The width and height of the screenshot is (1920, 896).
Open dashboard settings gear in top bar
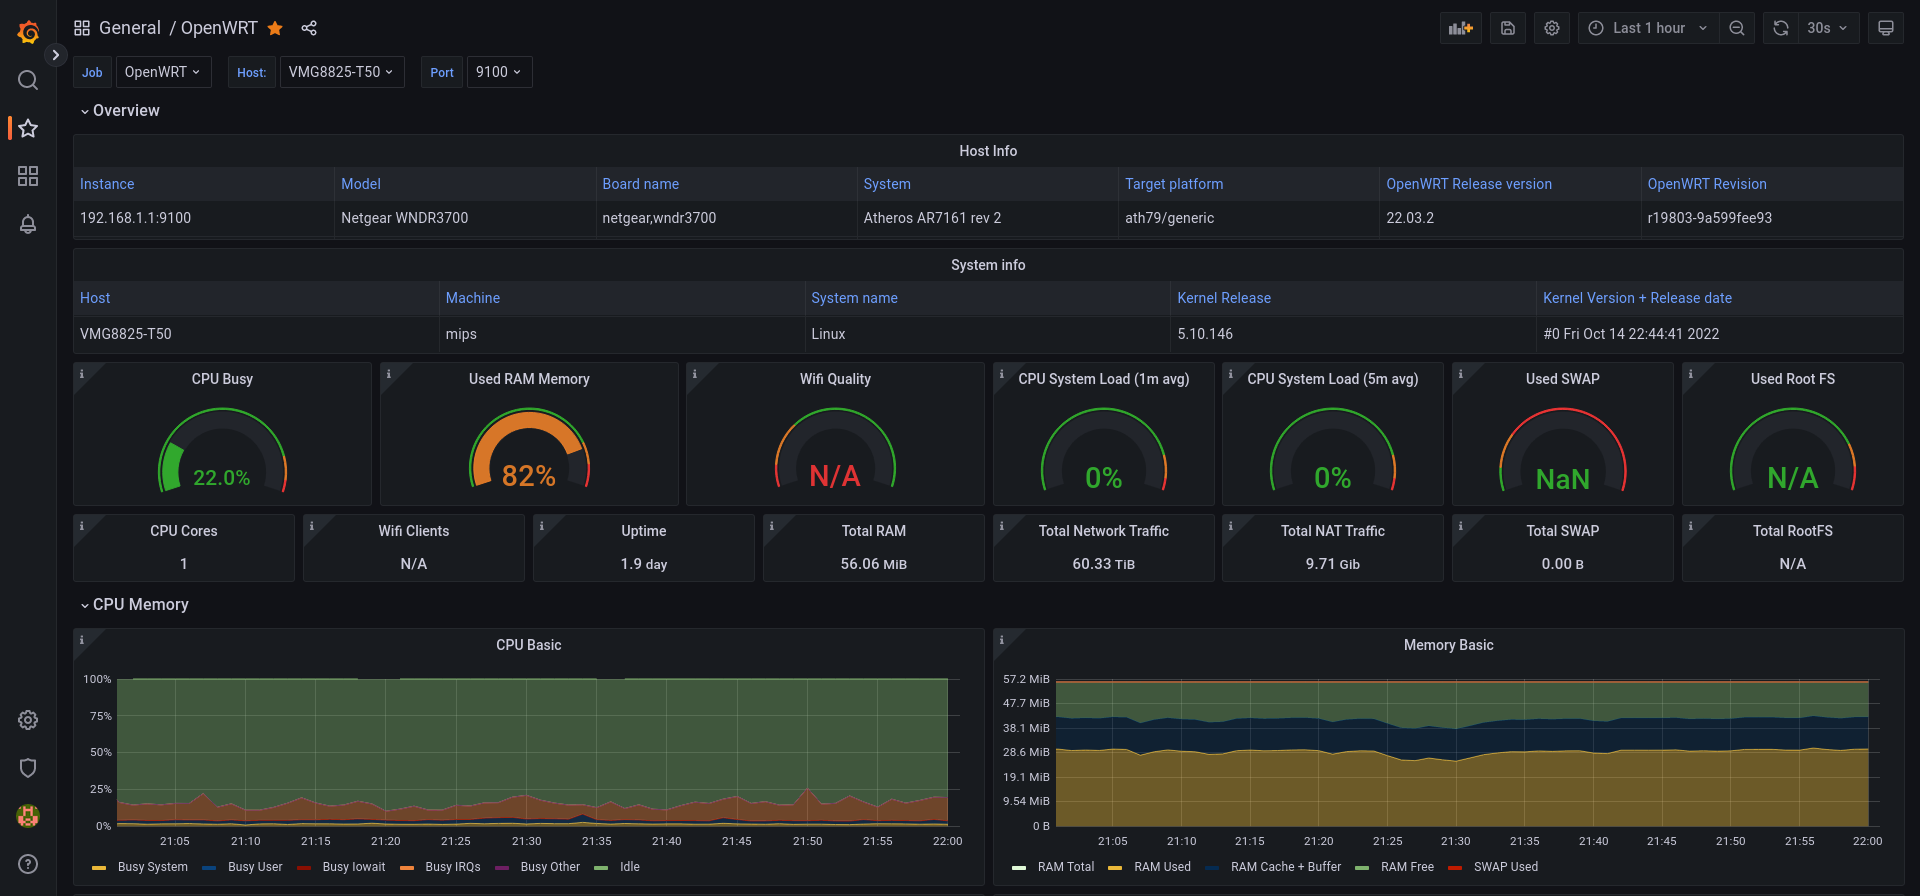pos(1552,28)
